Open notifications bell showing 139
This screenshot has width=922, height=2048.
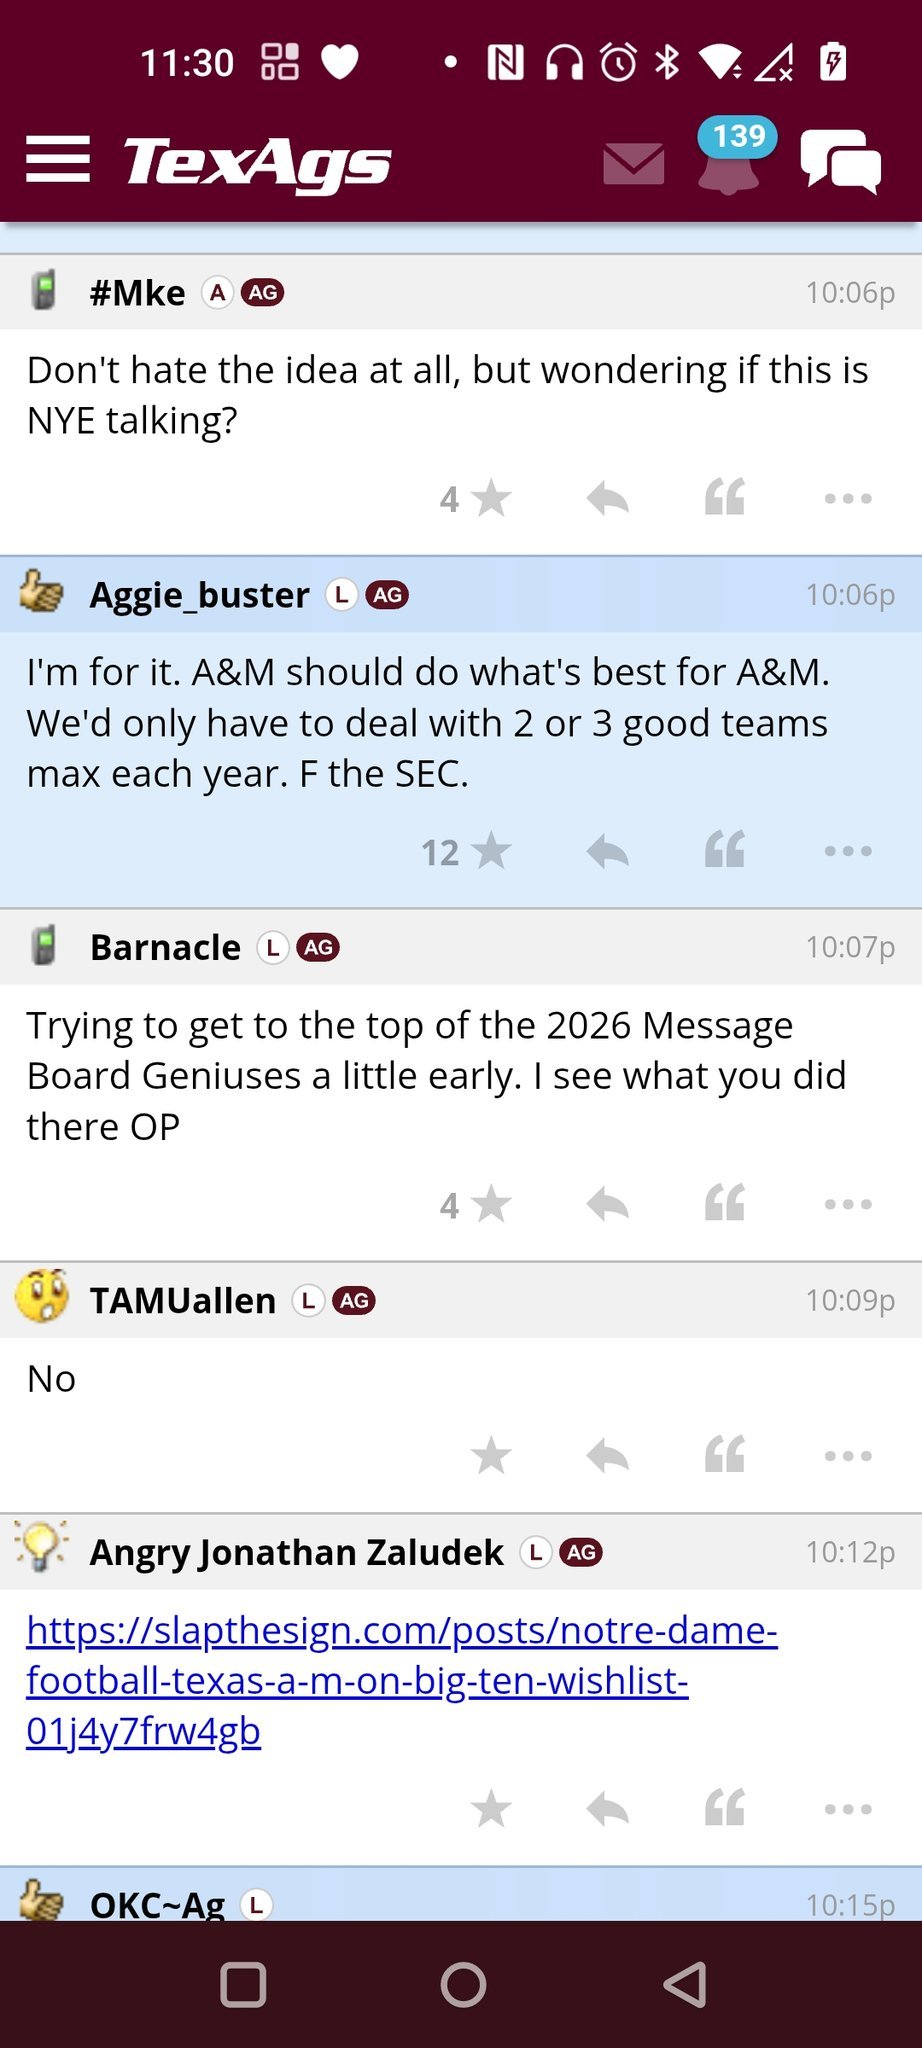pyautogui.click(x=730, y=160)
